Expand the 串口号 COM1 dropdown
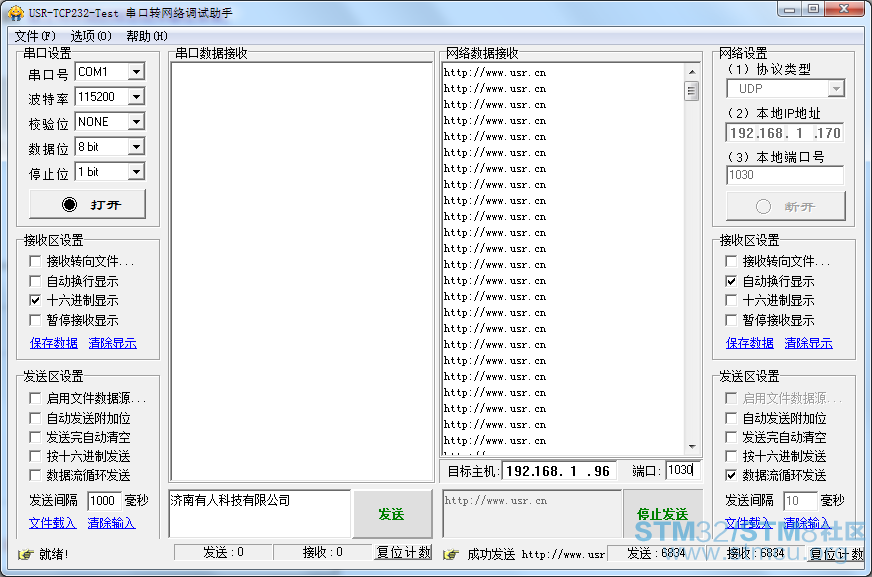The image size is (872, 577). (x=136, y=72)
